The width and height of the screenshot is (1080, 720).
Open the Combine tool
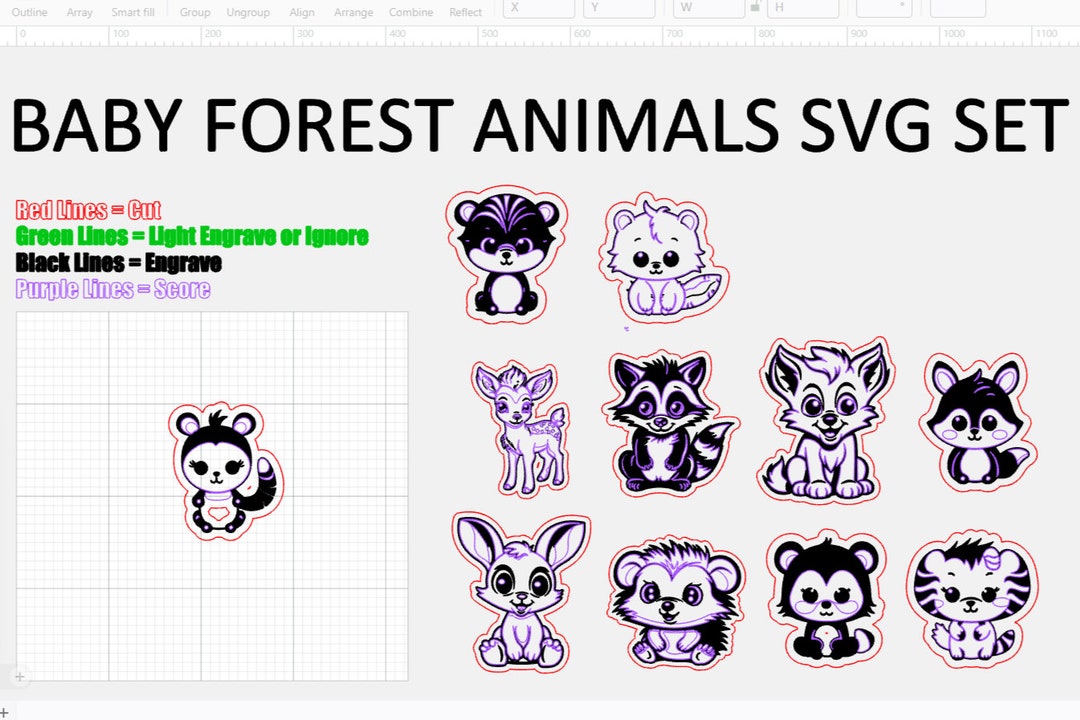(x=410, y=12)
